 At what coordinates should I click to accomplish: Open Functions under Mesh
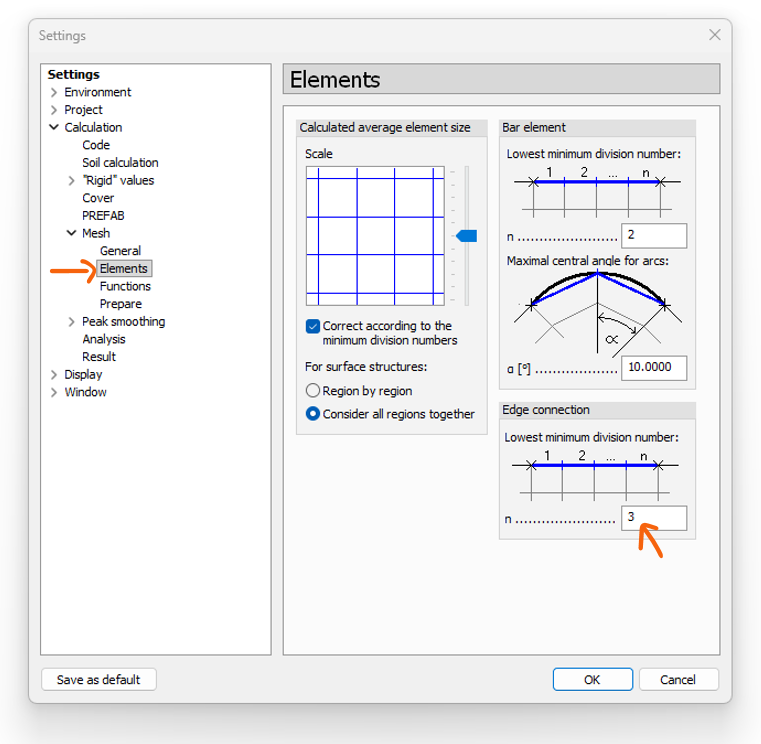(x=125, y=286)
